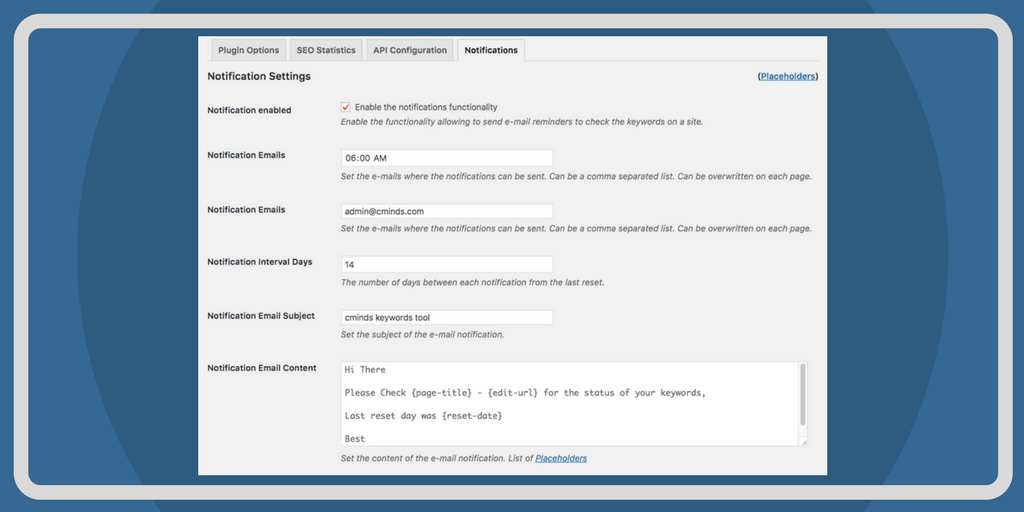
Task: Switch to the Plugin Options tab
Action: tap(248, 50)
